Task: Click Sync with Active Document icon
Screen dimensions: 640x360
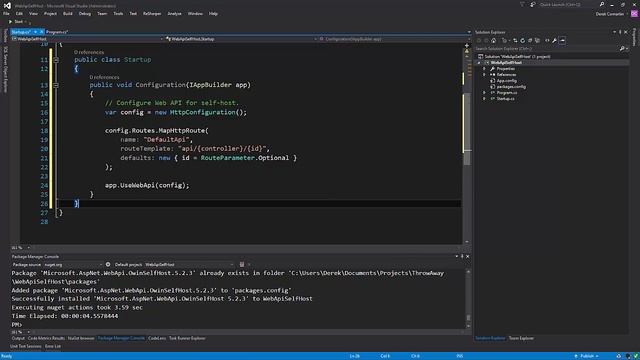Action: coord(515,40)
